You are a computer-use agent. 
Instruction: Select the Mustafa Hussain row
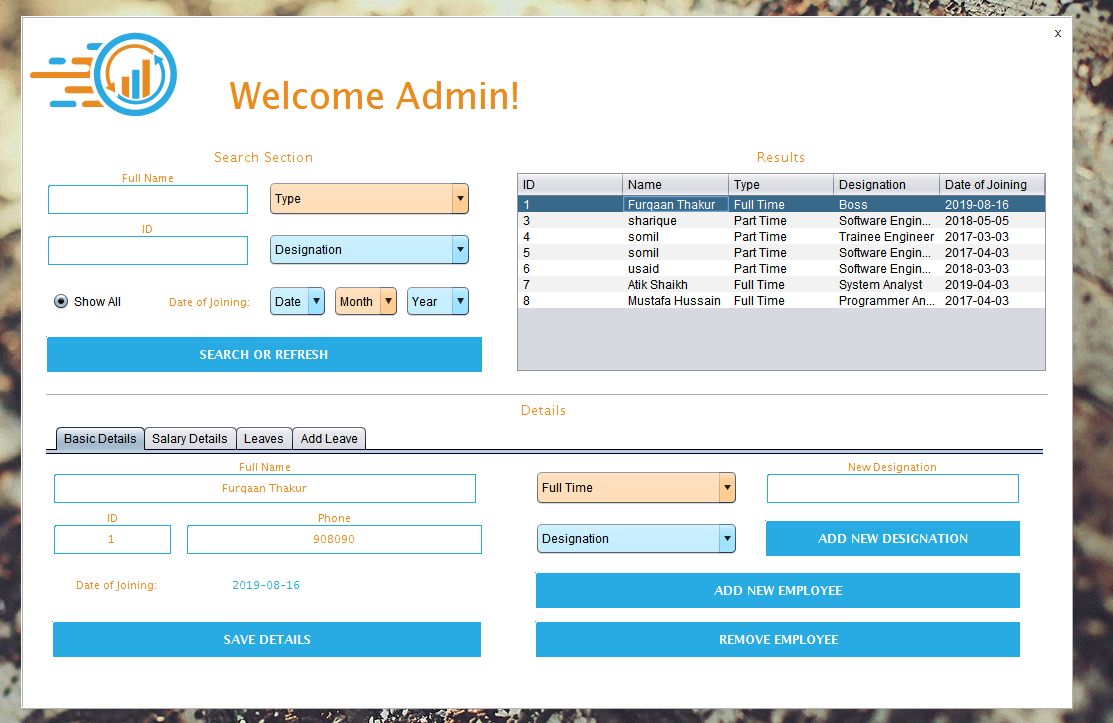click(x=781, y=301)
